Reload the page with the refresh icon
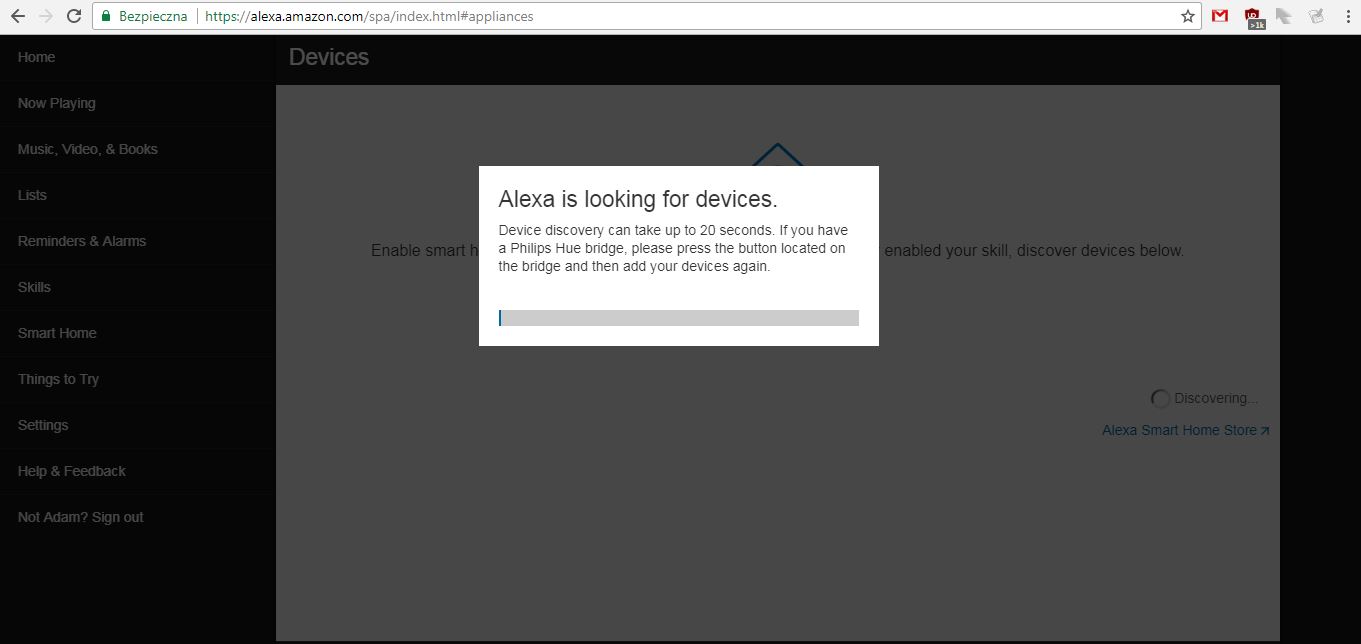1361x644 pixels. coord(74,16)
